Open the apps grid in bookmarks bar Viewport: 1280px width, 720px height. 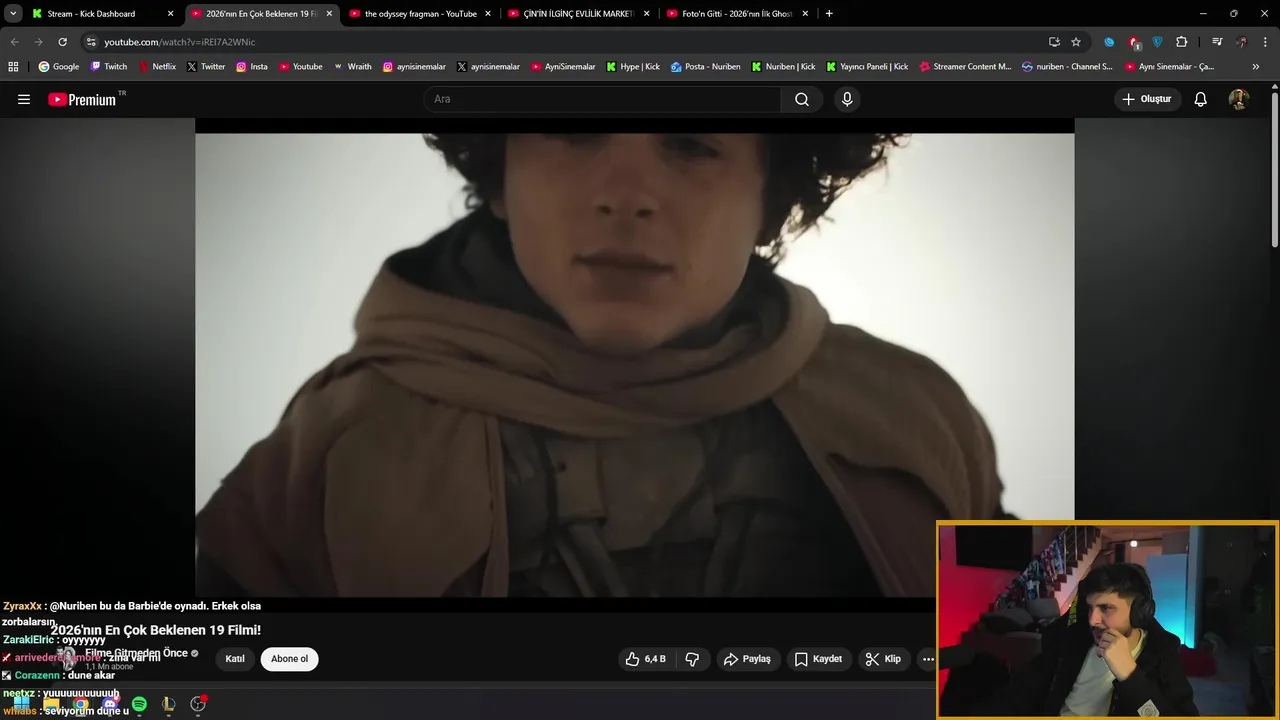tap(13, 67)
